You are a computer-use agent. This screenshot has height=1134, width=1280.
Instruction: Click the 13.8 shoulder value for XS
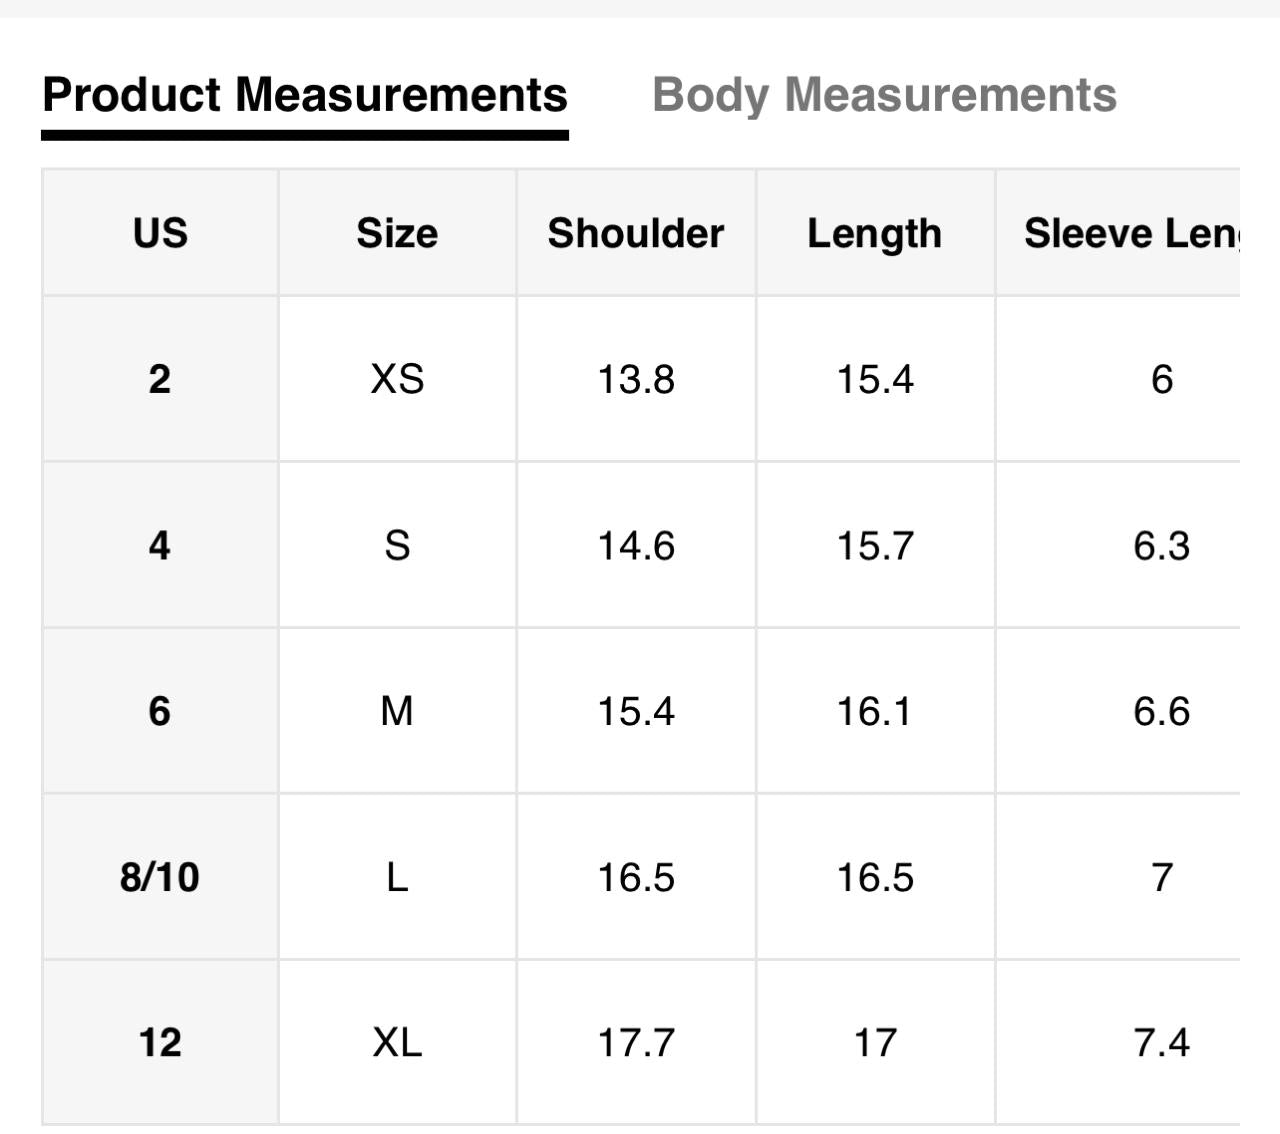click(x=636, y=379)
